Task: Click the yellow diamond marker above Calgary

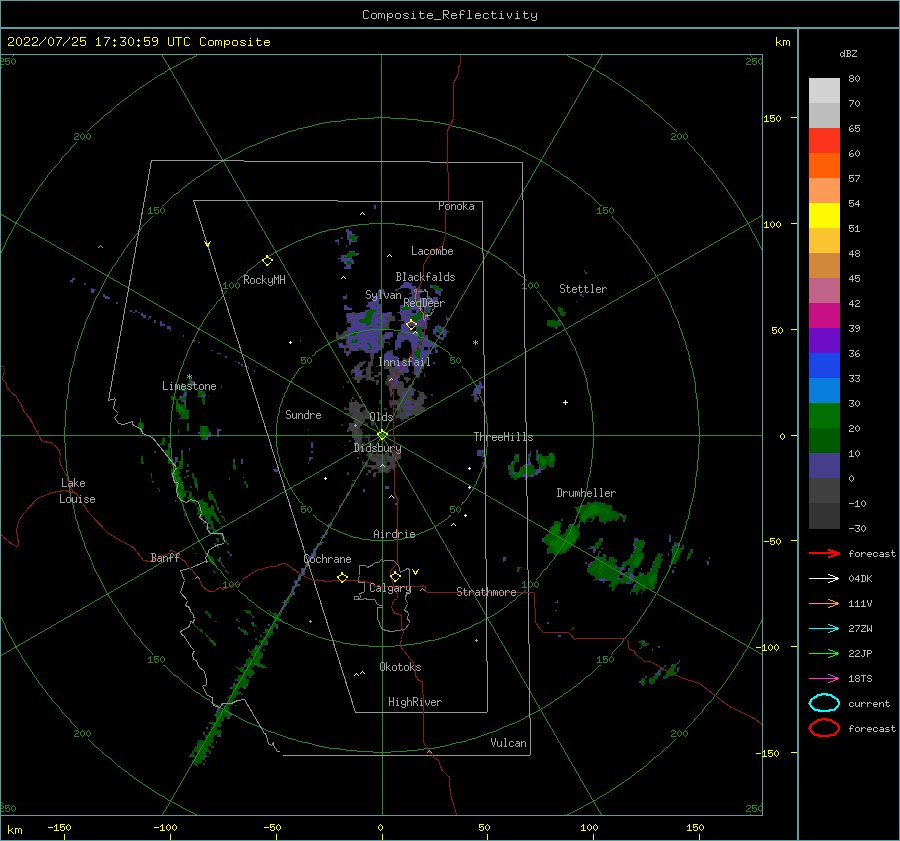Action: [x=395, y=576]
